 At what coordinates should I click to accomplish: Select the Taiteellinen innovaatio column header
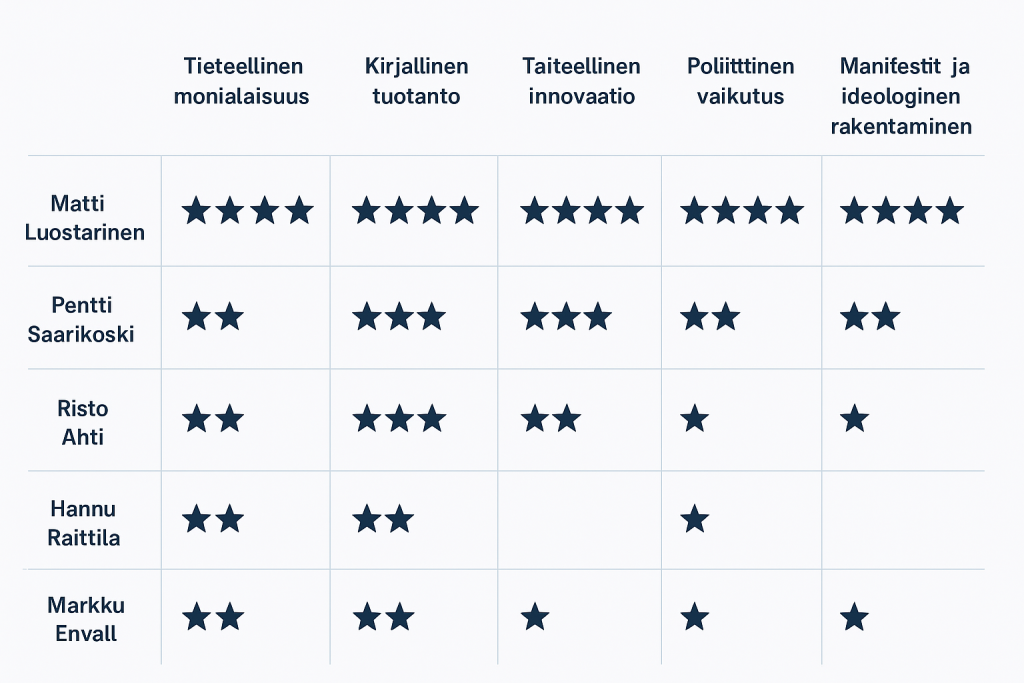tap(581, 81)
